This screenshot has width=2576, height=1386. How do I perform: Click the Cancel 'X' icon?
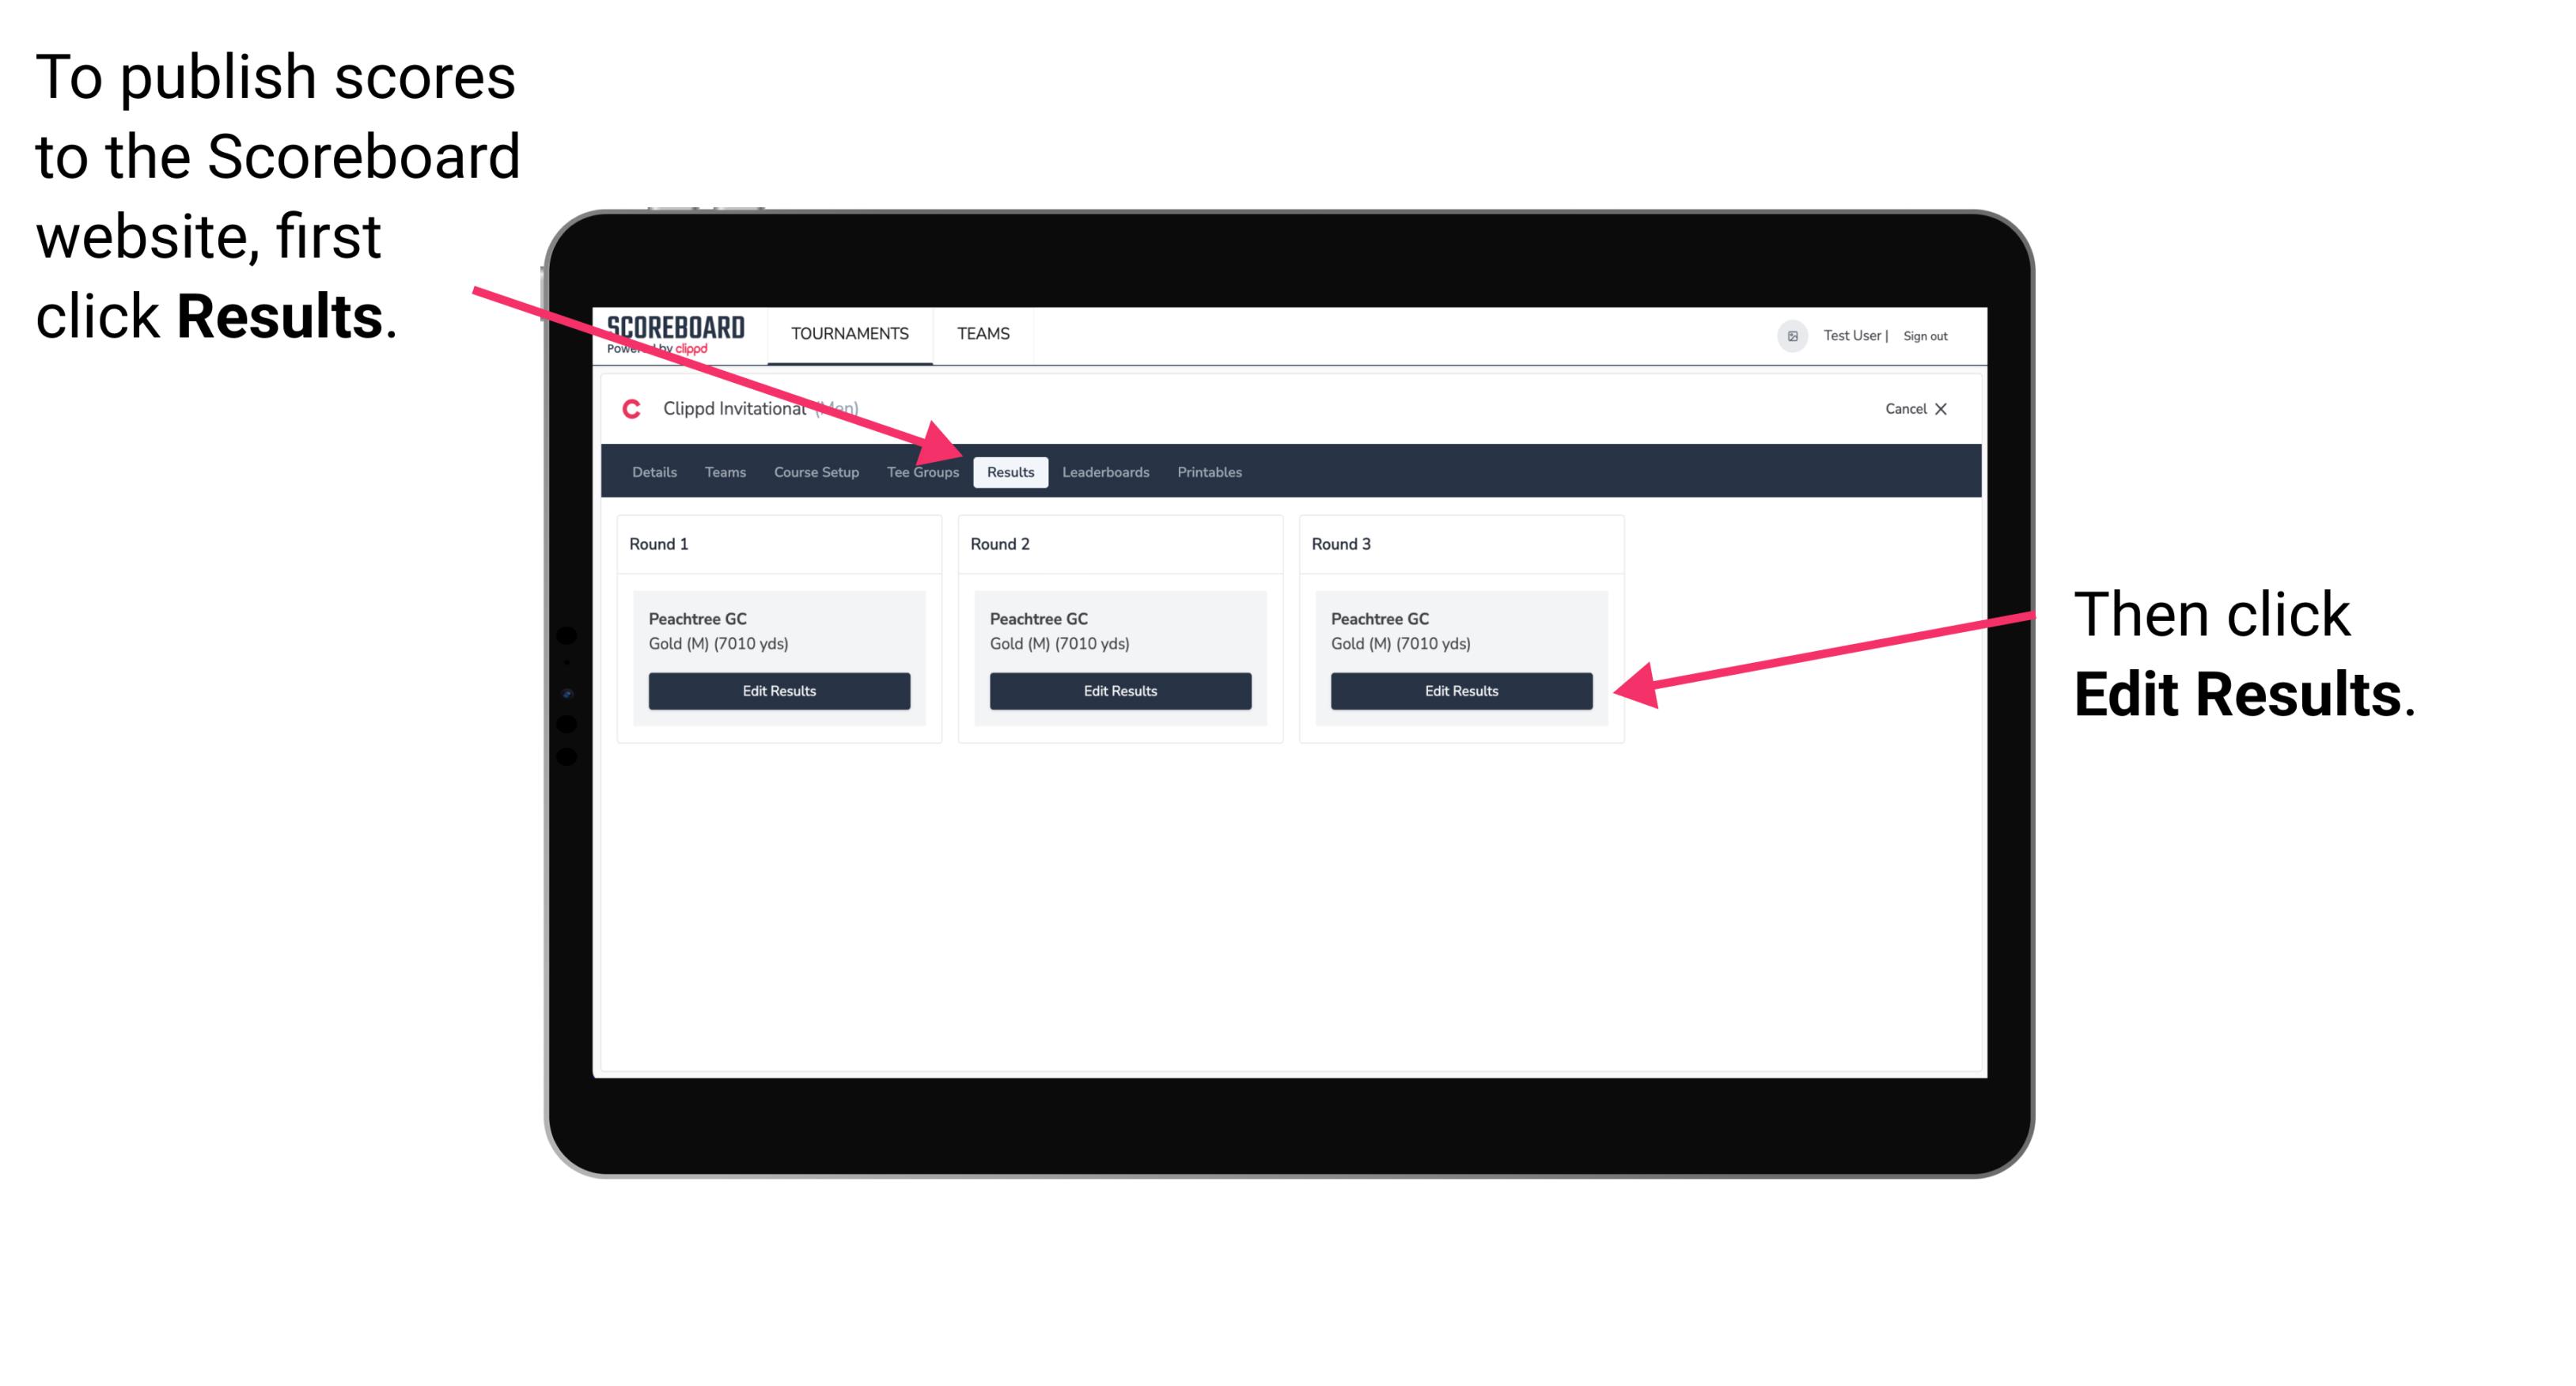pyautogui.click(x=1941, y=410)
